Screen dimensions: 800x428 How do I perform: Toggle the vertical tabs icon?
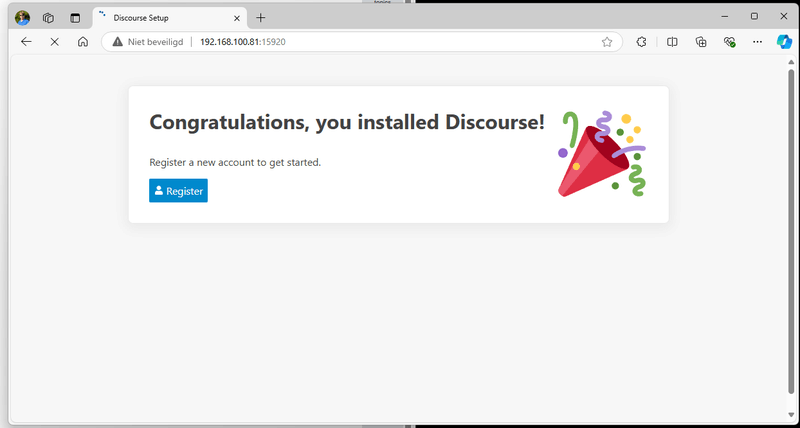[x=75, y=18]
